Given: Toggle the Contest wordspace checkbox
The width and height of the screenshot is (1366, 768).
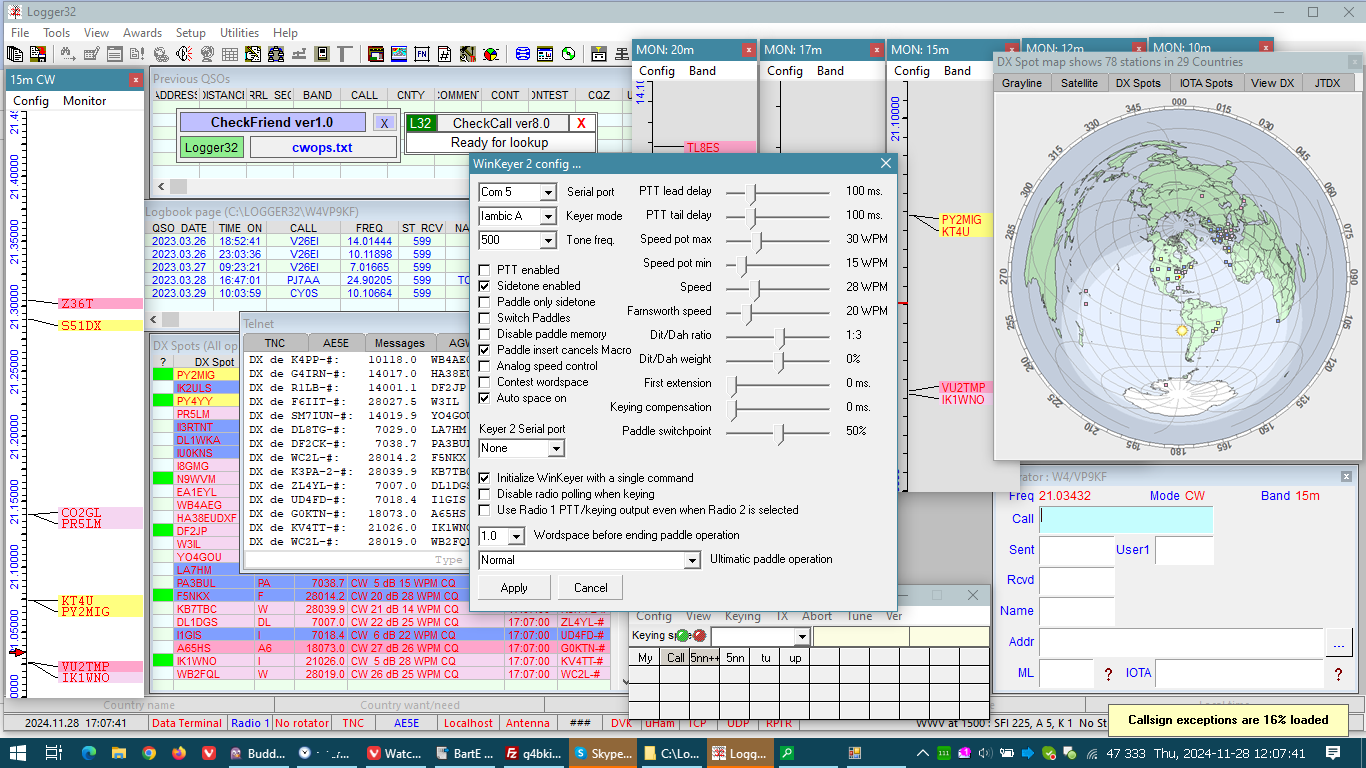Looking at the screenshot, I should (485, 382).
